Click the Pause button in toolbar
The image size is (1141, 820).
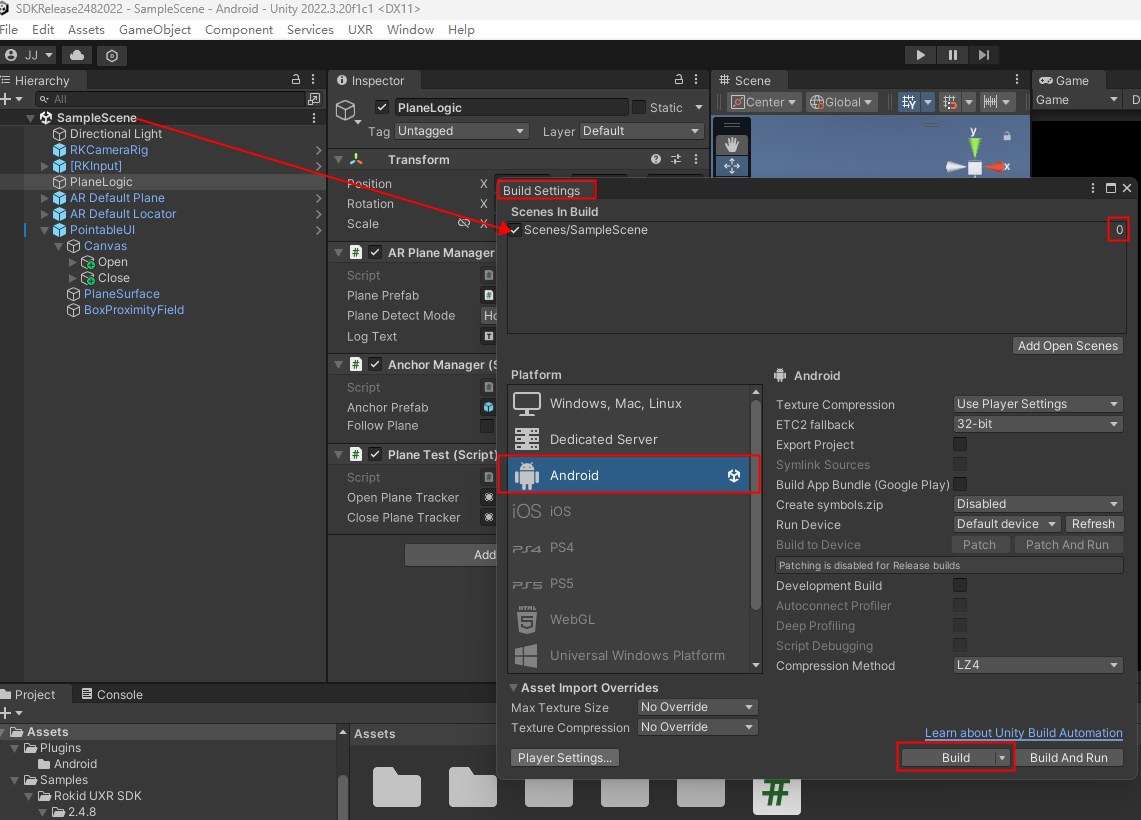point(953,55)
